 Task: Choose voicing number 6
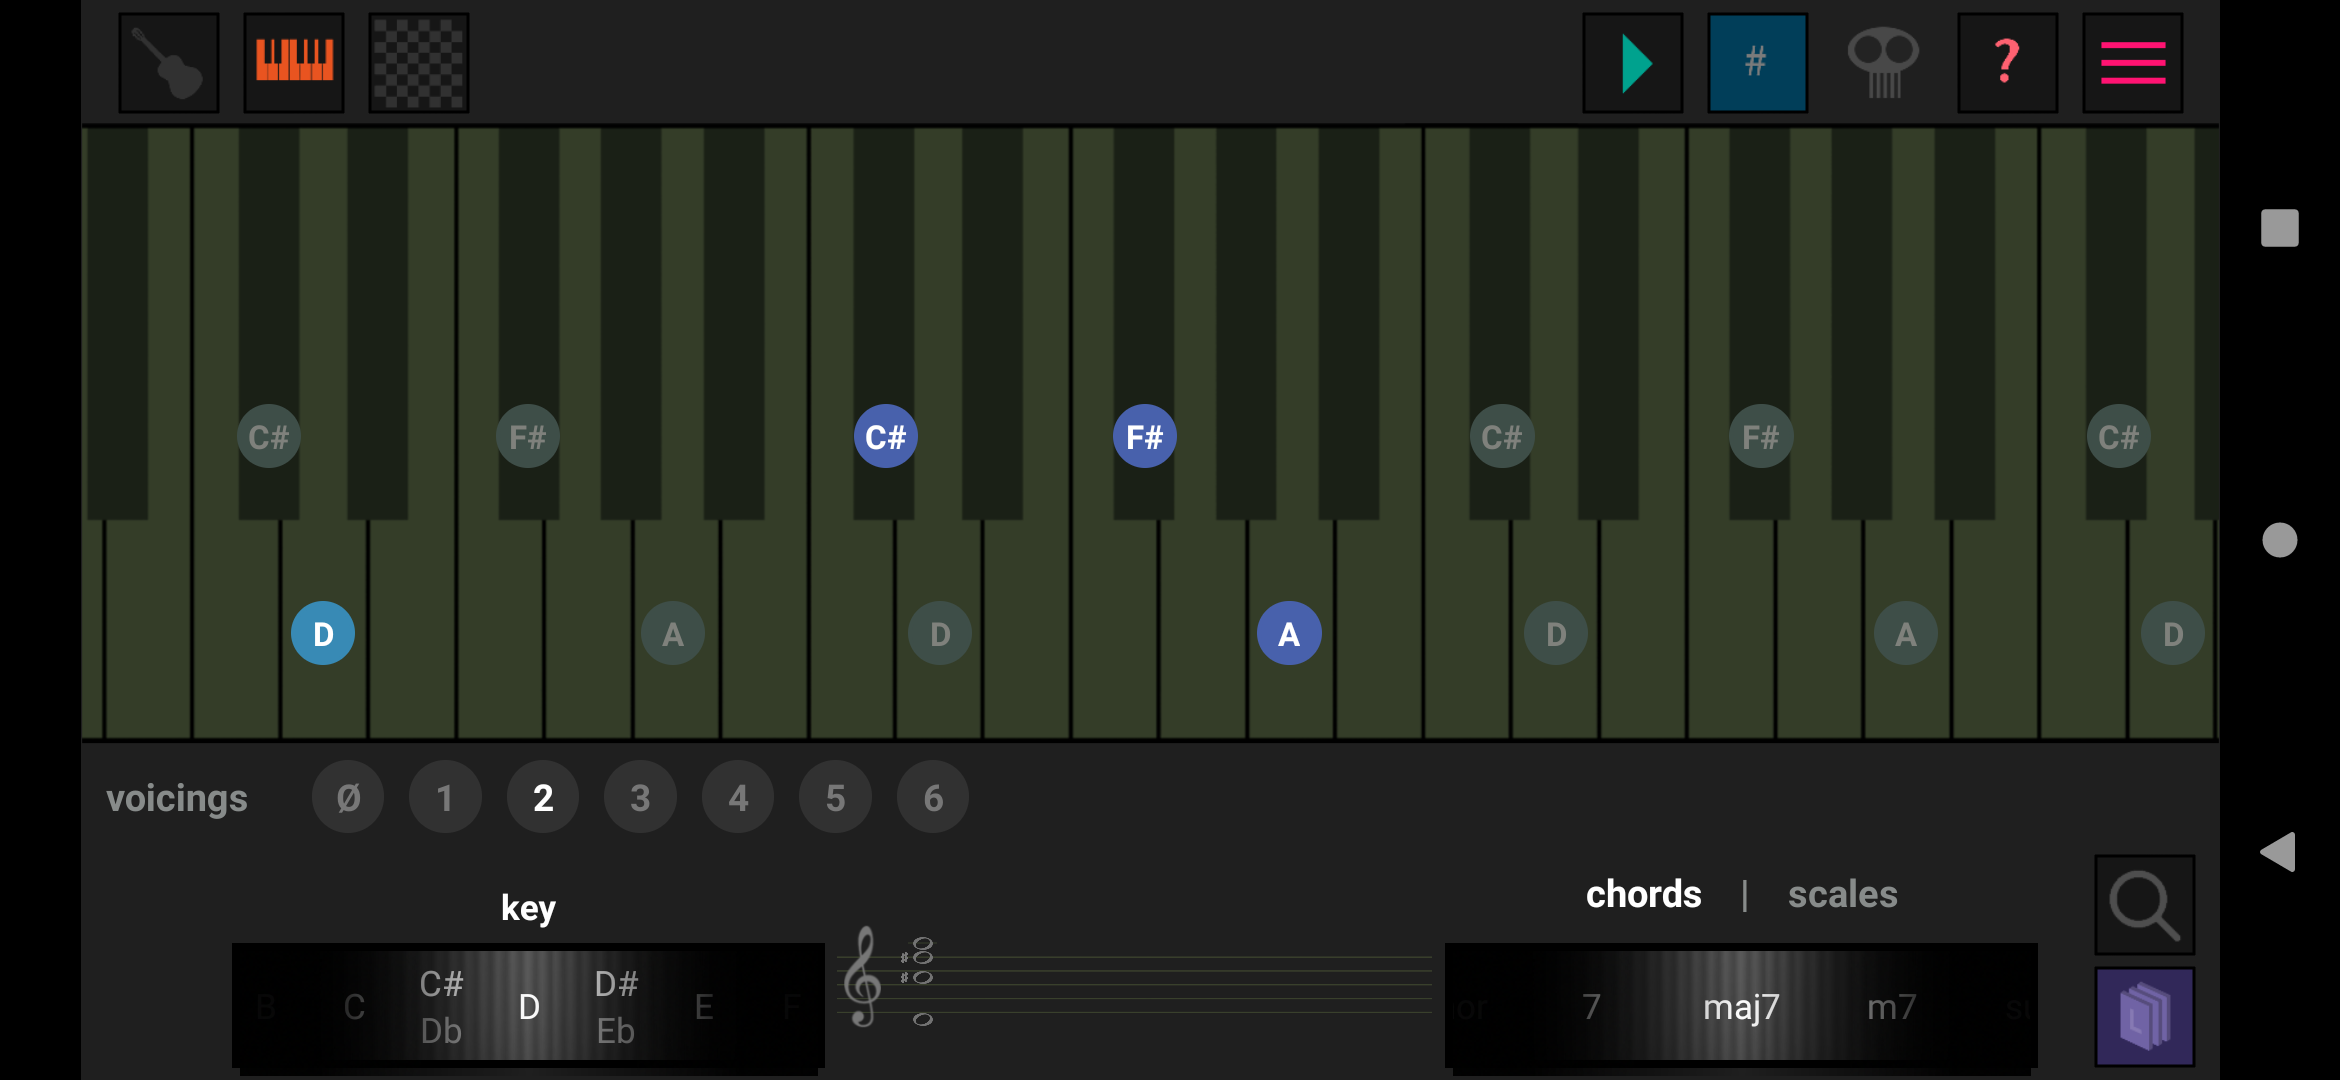tap(933, 798)
